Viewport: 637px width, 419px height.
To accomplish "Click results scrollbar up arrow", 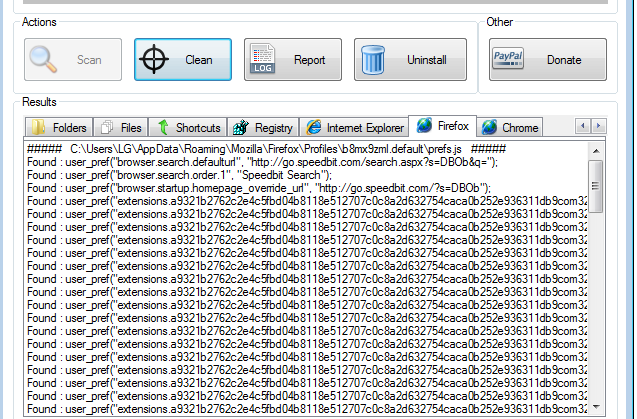I will click(596, 151).
